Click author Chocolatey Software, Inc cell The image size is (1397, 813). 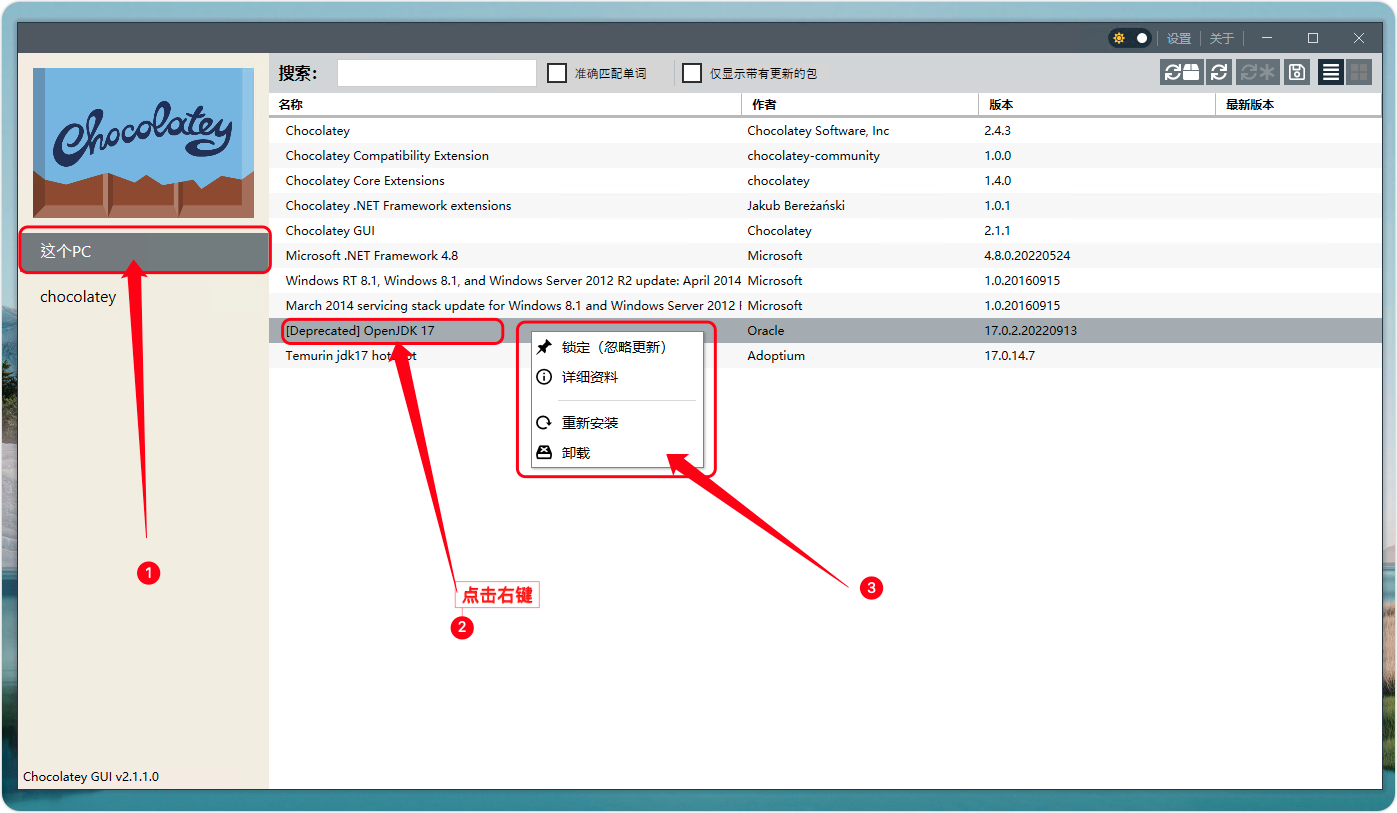point(818,130)
